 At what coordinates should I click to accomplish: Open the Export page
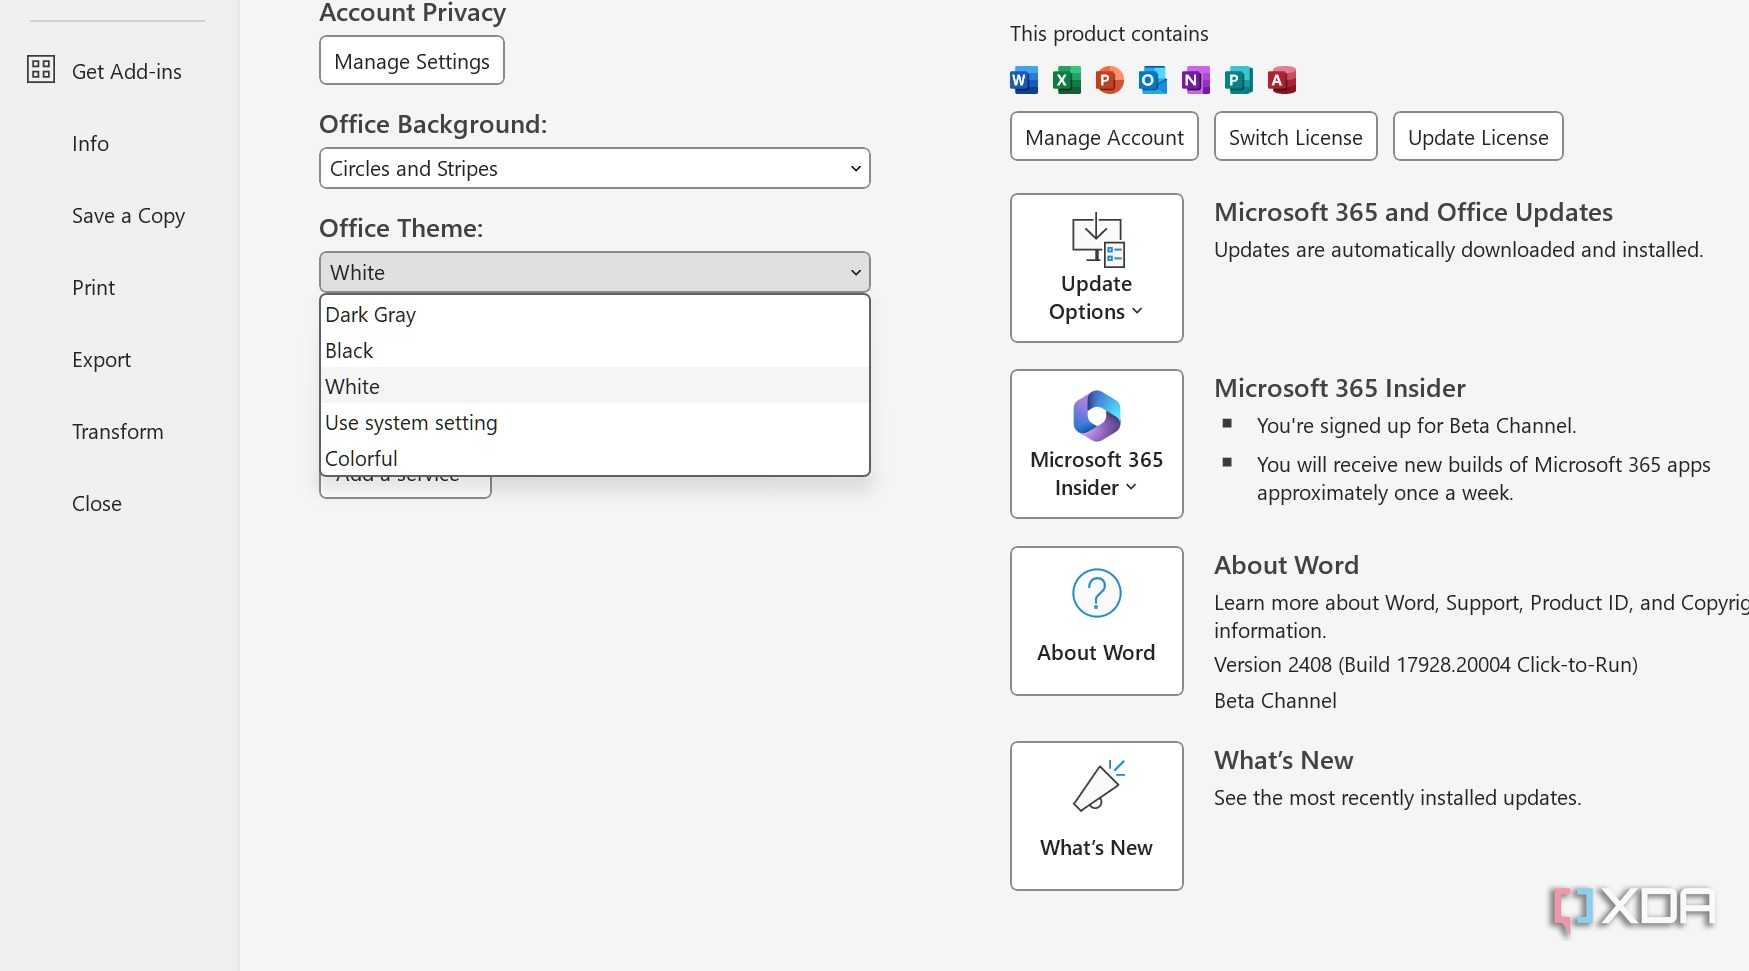tap(101, 359)
